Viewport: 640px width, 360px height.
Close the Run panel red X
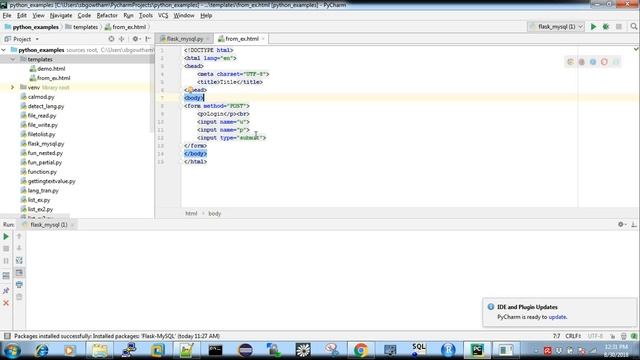(6, 303)
